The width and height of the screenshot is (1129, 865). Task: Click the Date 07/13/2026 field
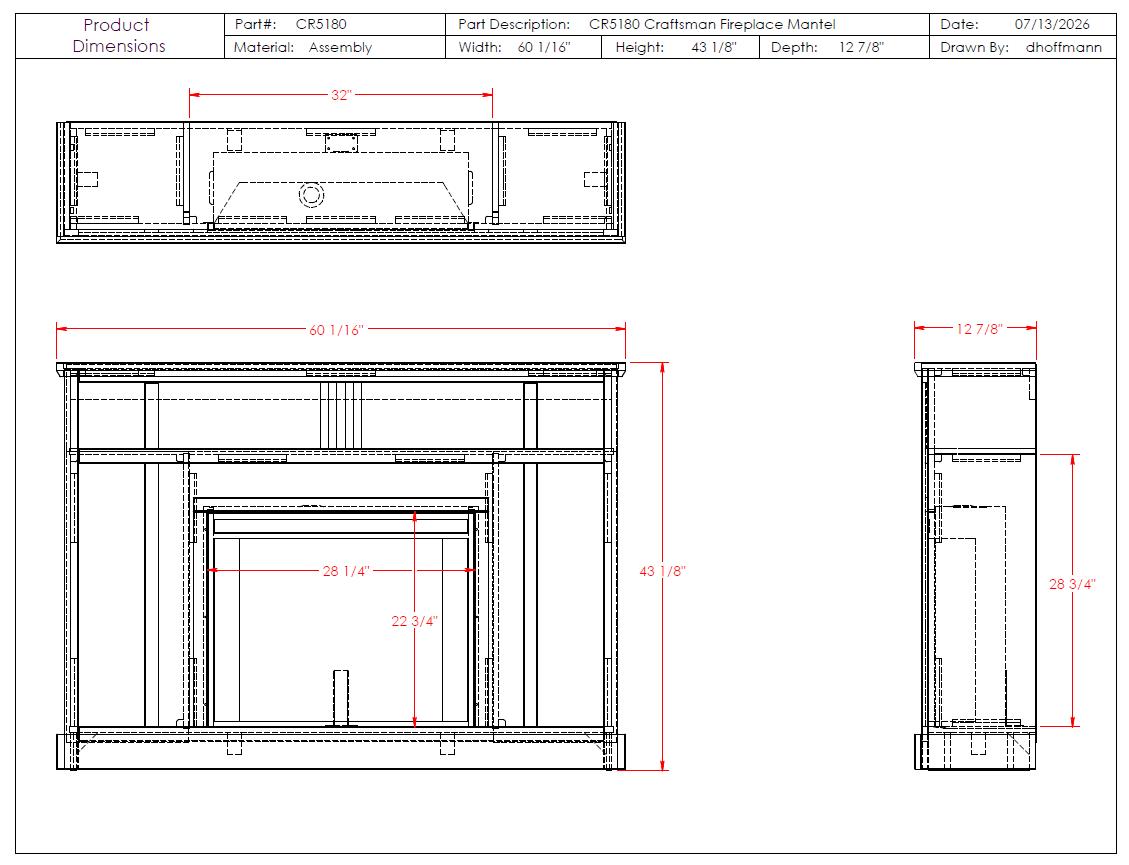[x=1022, y=24]
